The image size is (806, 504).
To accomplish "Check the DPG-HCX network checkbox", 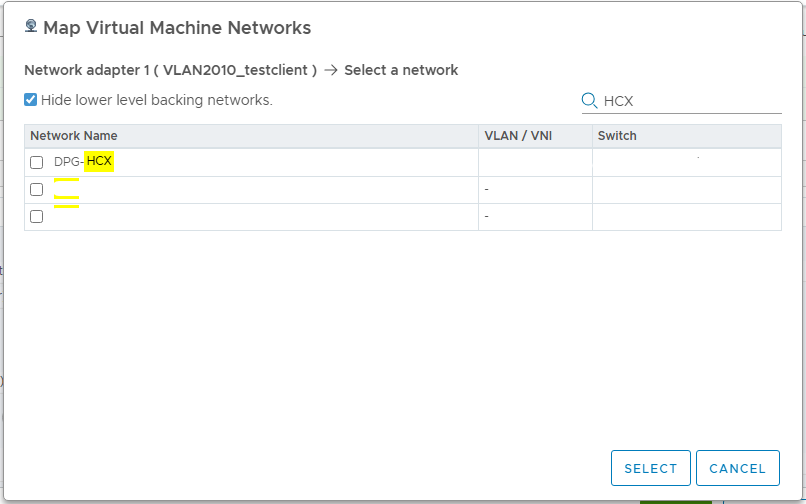I will pos(36,163).
